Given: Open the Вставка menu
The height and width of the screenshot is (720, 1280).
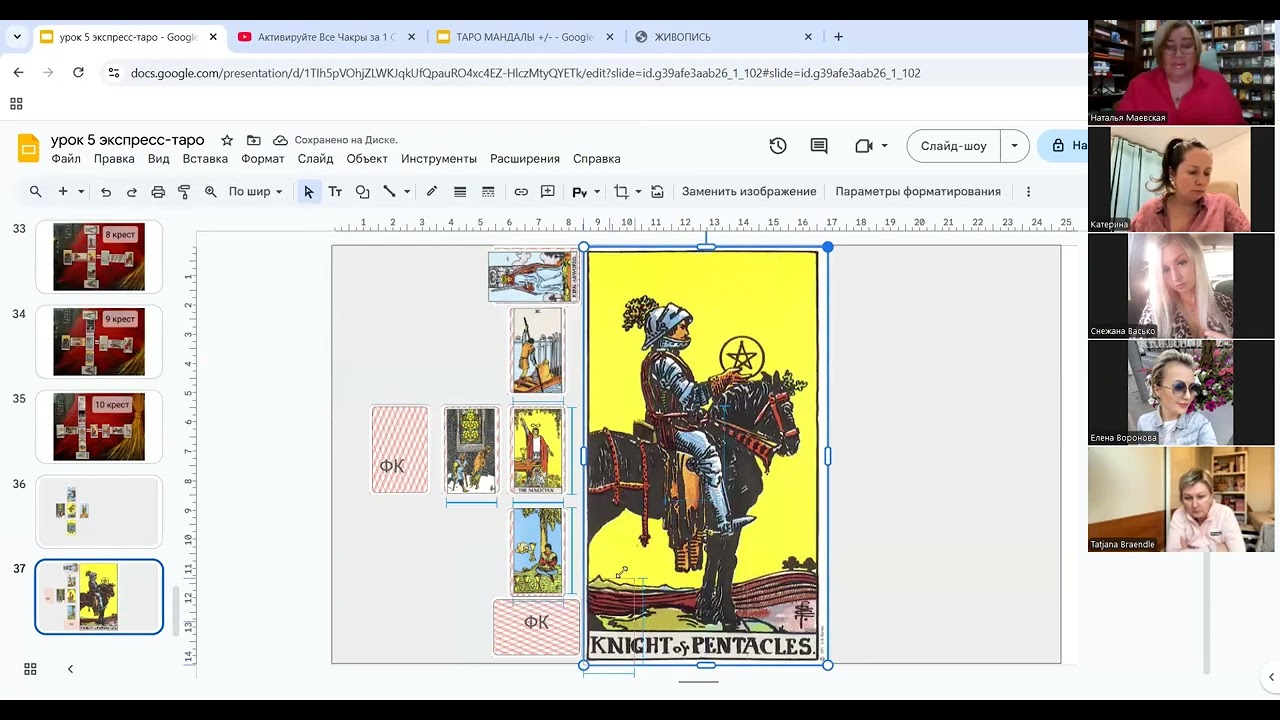Looking at the screenshot, I should [205, 159].
